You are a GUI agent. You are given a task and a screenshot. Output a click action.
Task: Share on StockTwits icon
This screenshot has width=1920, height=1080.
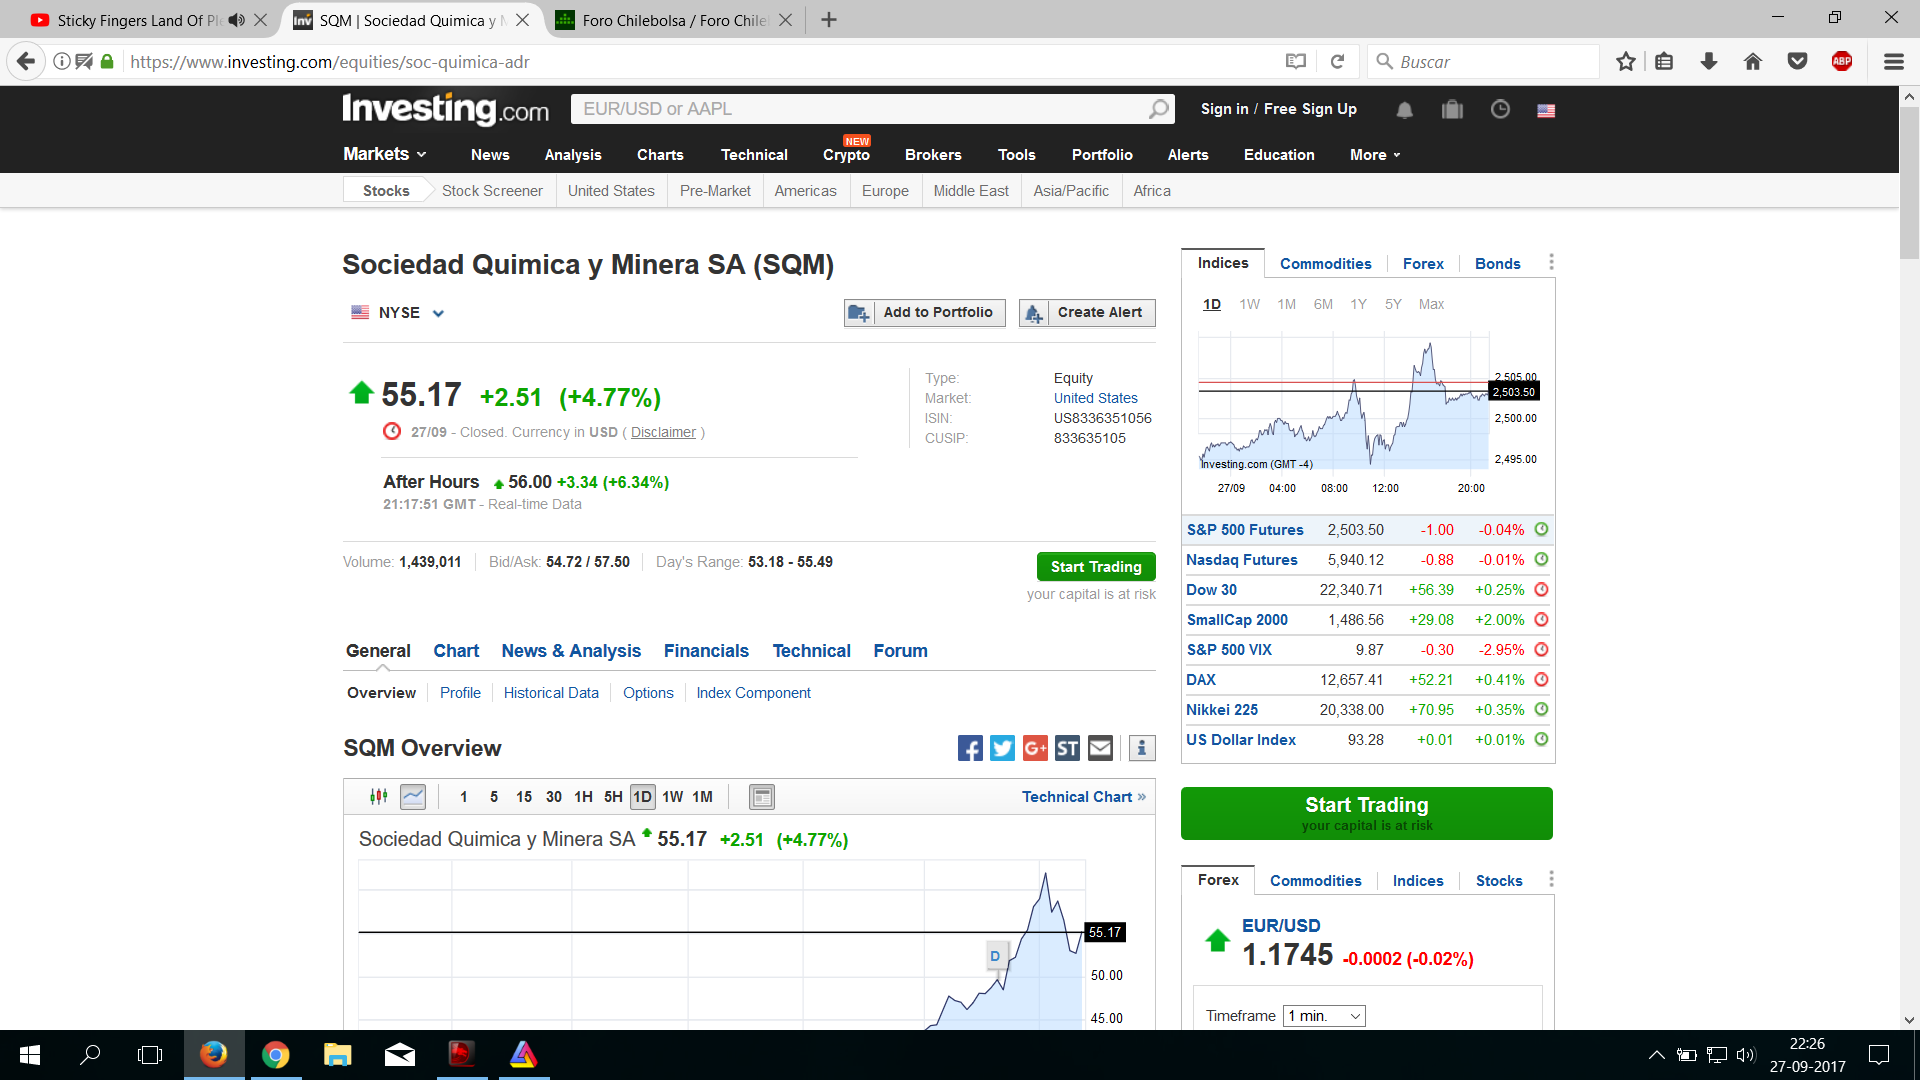point(1068,748)
